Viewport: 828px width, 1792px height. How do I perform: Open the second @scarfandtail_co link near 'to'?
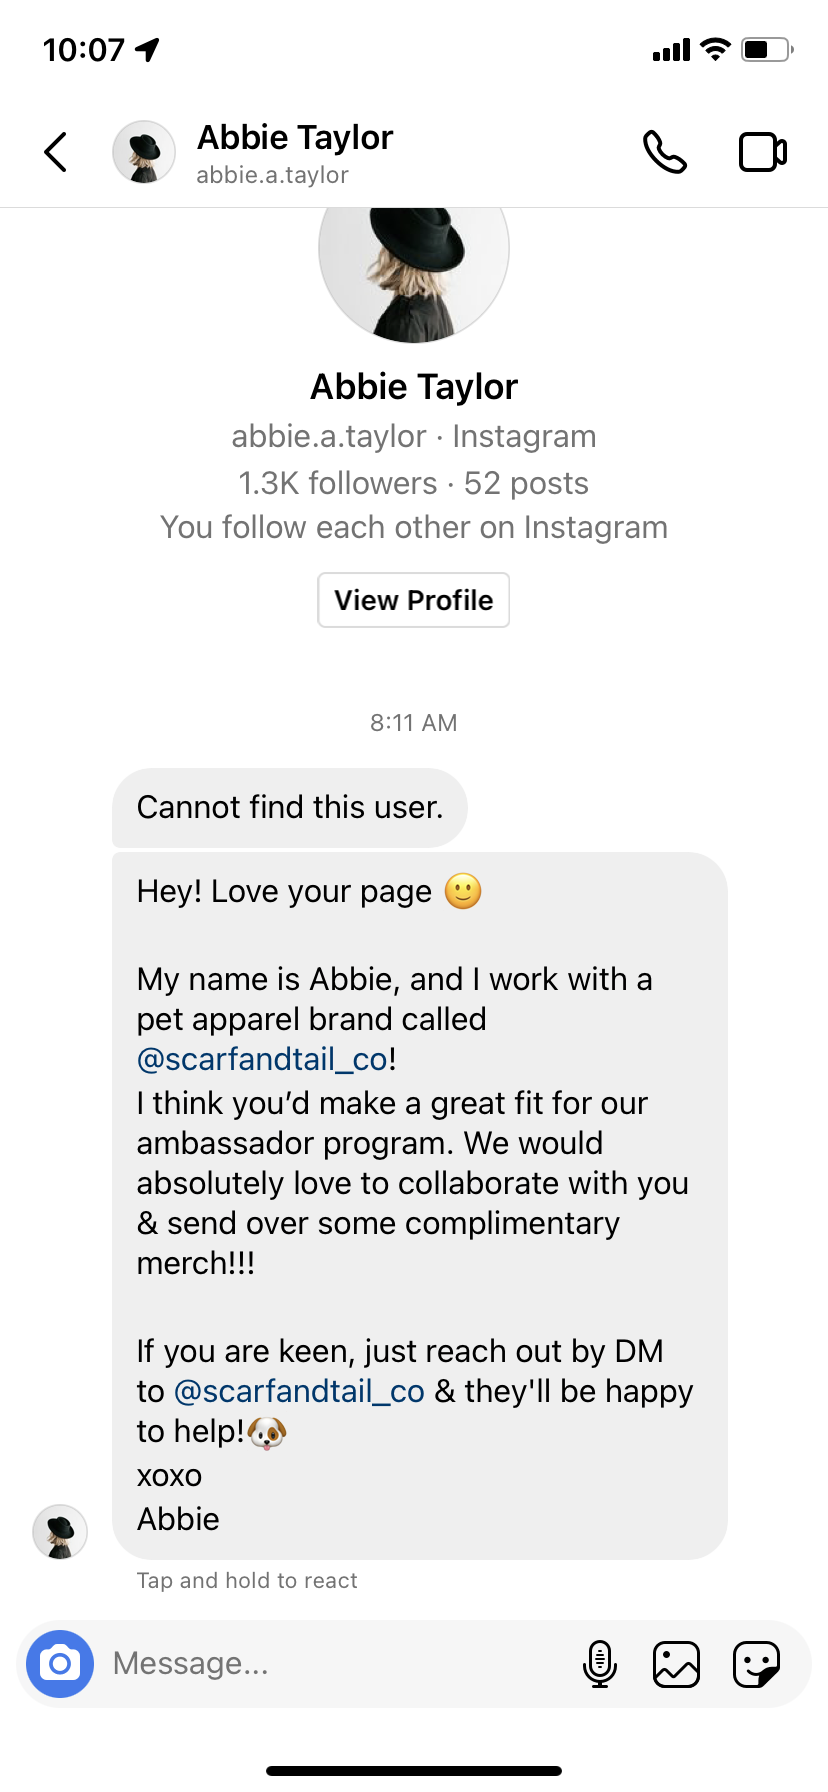(x=299, y=1391)
